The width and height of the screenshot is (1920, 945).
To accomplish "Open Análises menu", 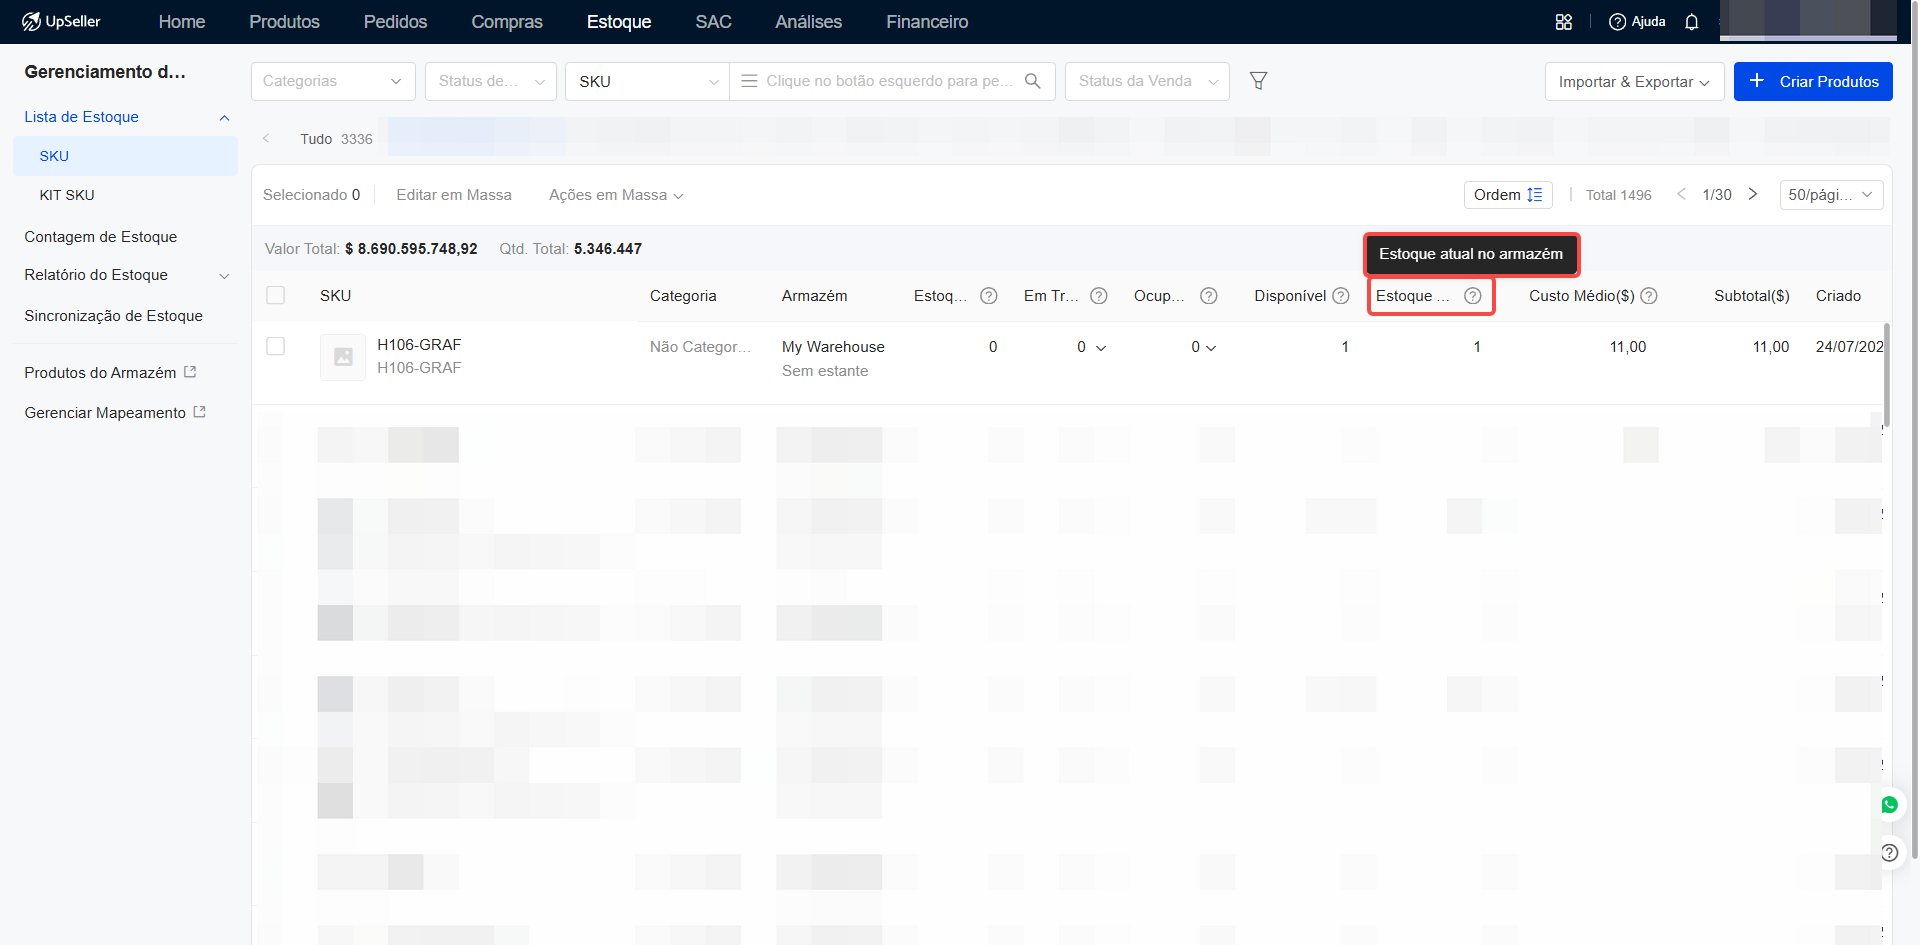I will 809,22.
